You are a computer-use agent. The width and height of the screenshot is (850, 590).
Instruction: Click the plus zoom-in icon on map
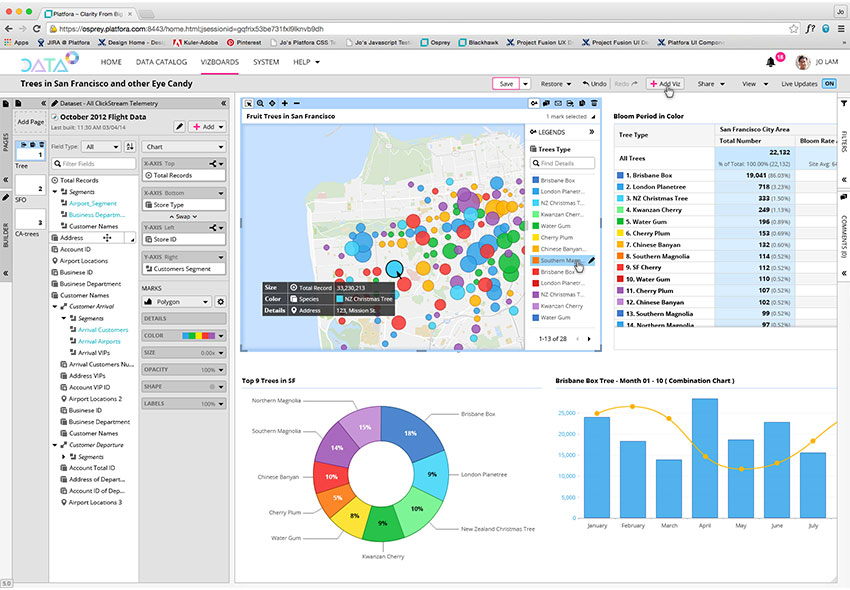click(284, 103)
